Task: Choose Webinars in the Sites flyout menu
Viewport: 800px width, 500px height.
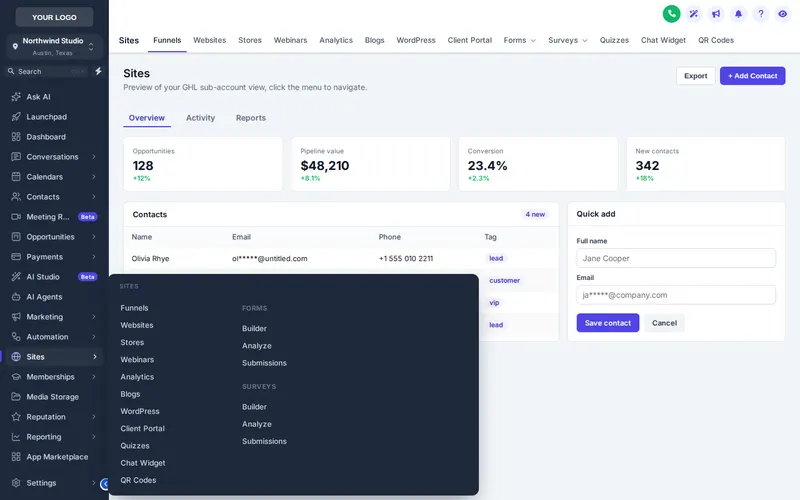Action: 137,359
